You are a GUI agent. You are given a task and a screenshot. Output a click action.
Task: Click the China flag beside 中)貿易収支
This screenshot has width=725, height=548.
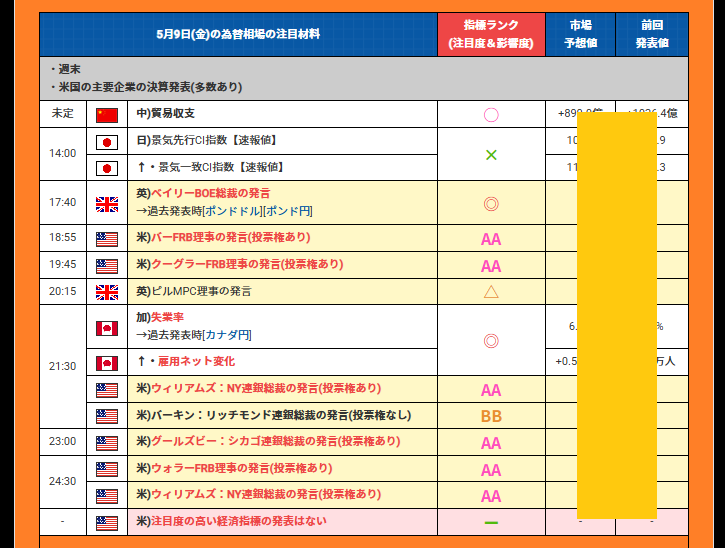tap(107, 115)
